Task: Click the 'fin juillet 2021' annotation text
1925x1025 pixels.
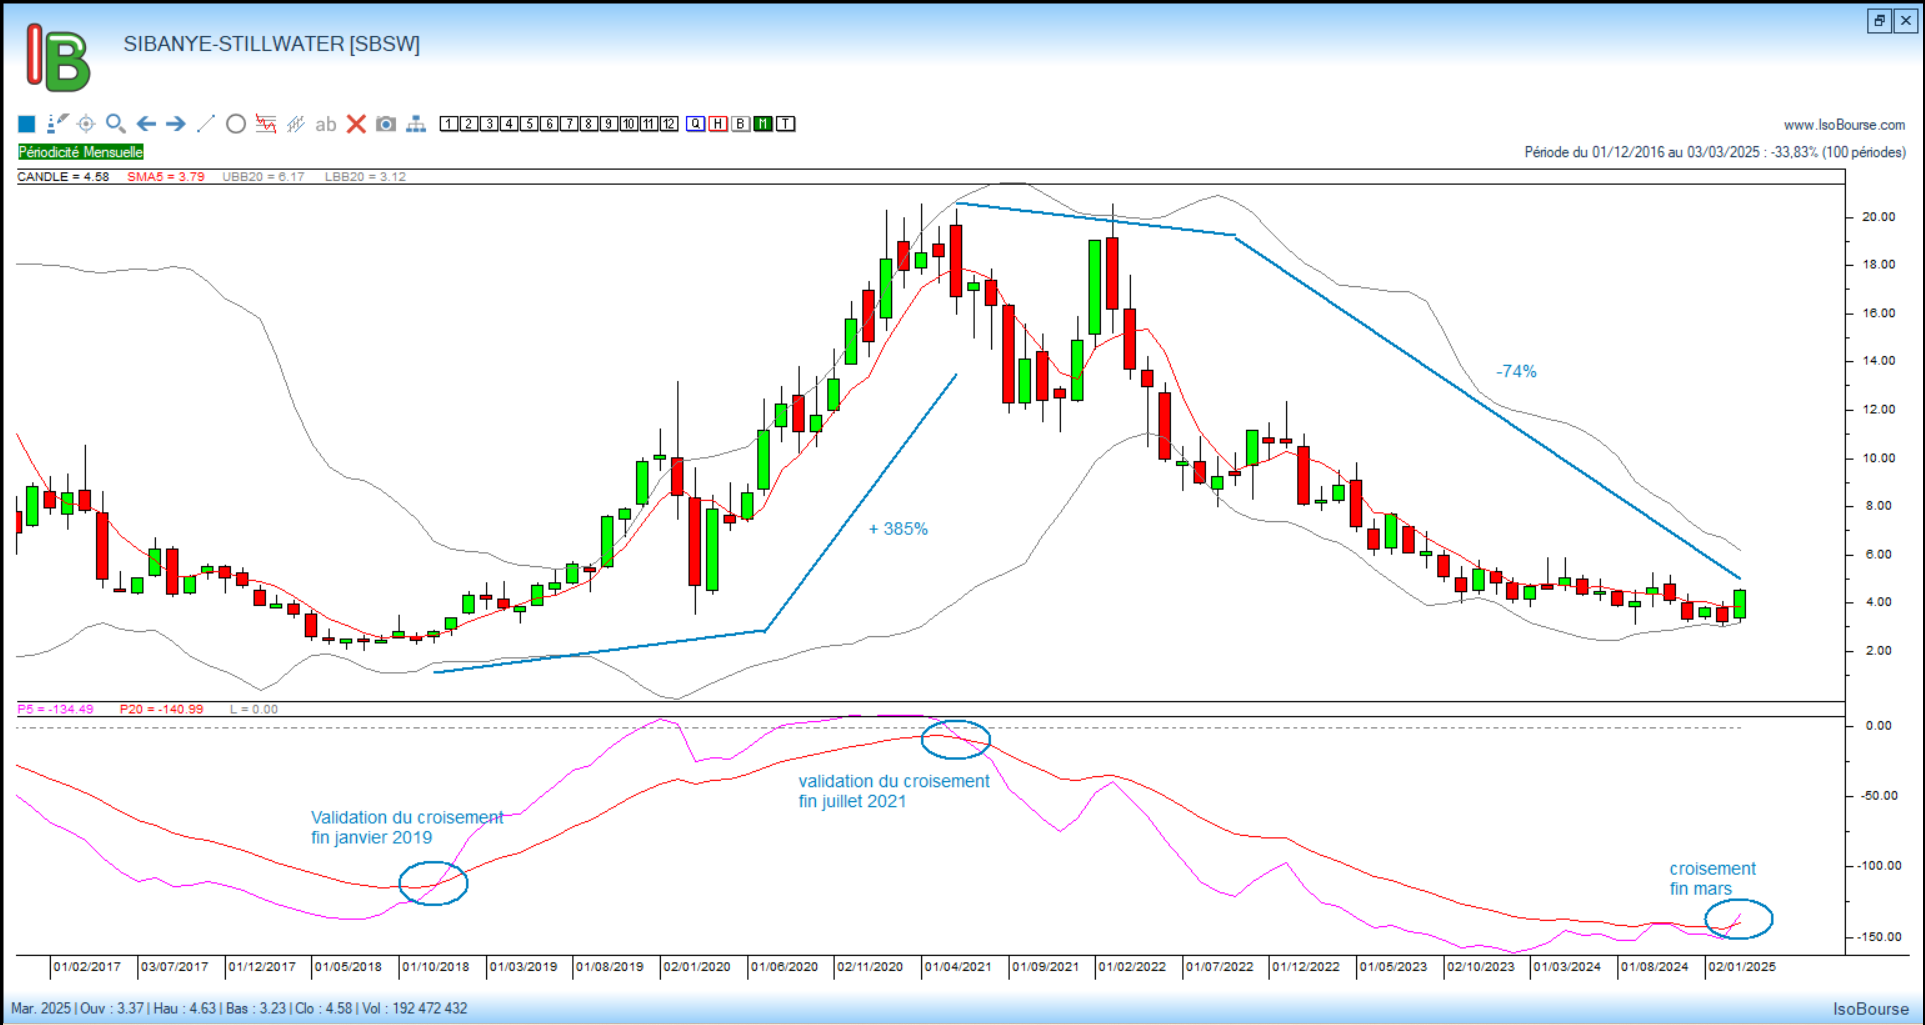Action: tap(852, 801)
